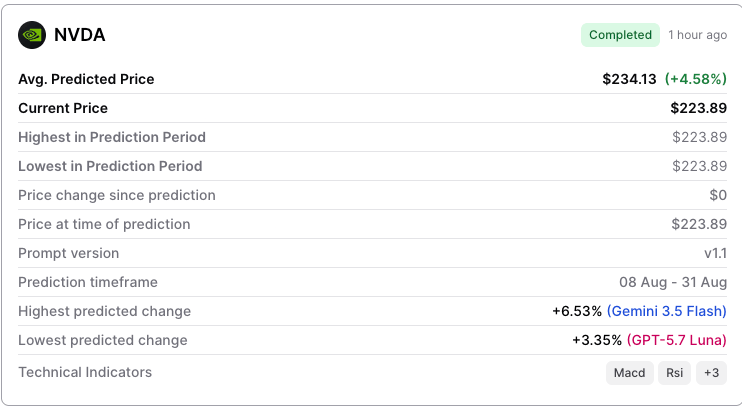Click the +6.53% highest predicted change
The height and width of the screenshot is (406, 742).
(577, 311)
